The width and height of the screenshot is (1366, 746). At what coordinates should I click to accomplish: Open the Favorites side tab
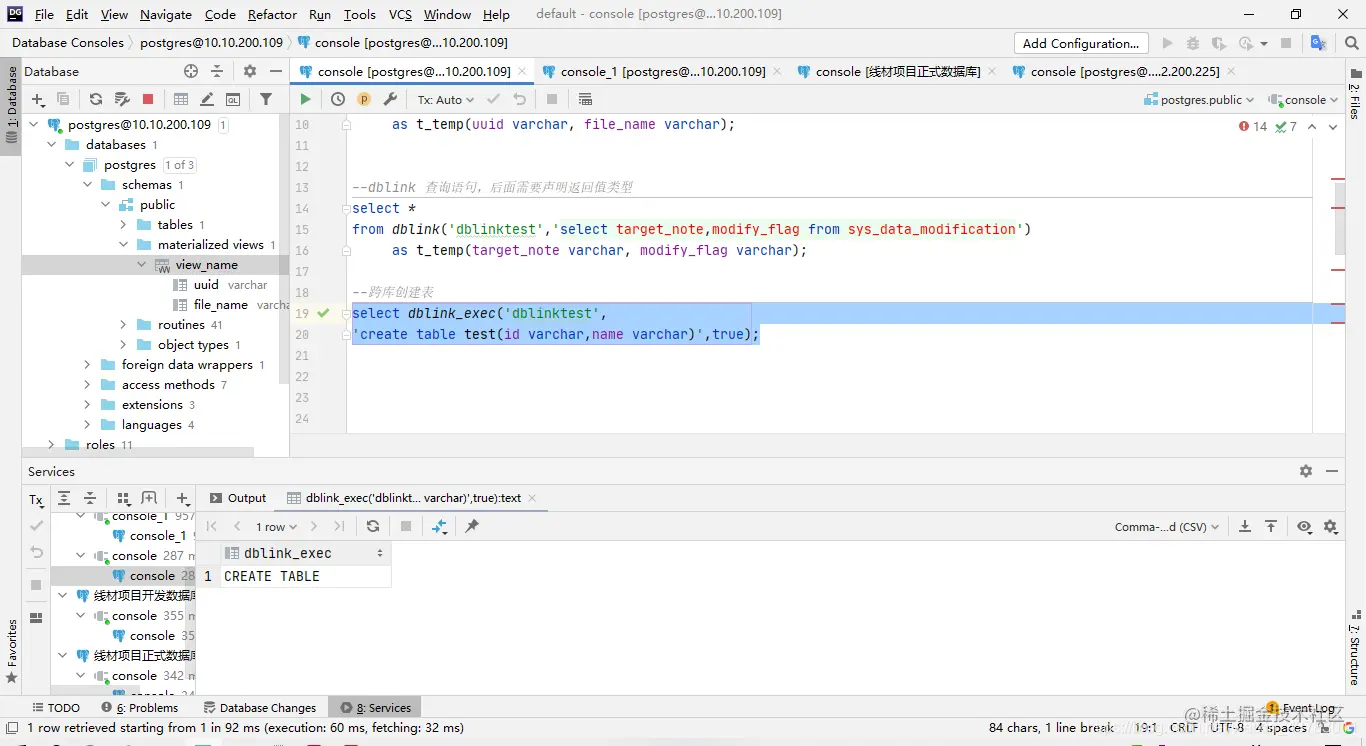point(11,650)
